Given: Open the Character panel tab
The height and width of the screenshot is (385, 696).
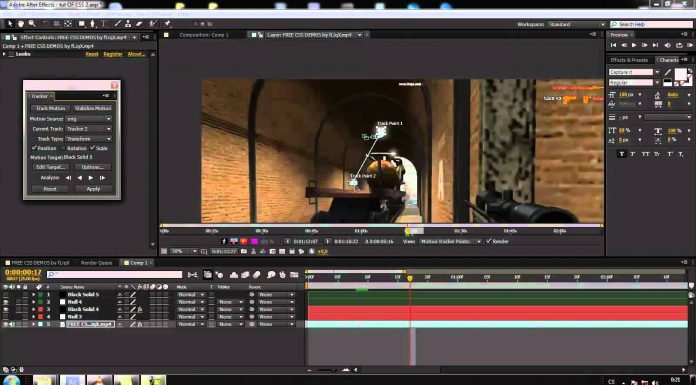Looking at the screenshot, I should (669, 60).
